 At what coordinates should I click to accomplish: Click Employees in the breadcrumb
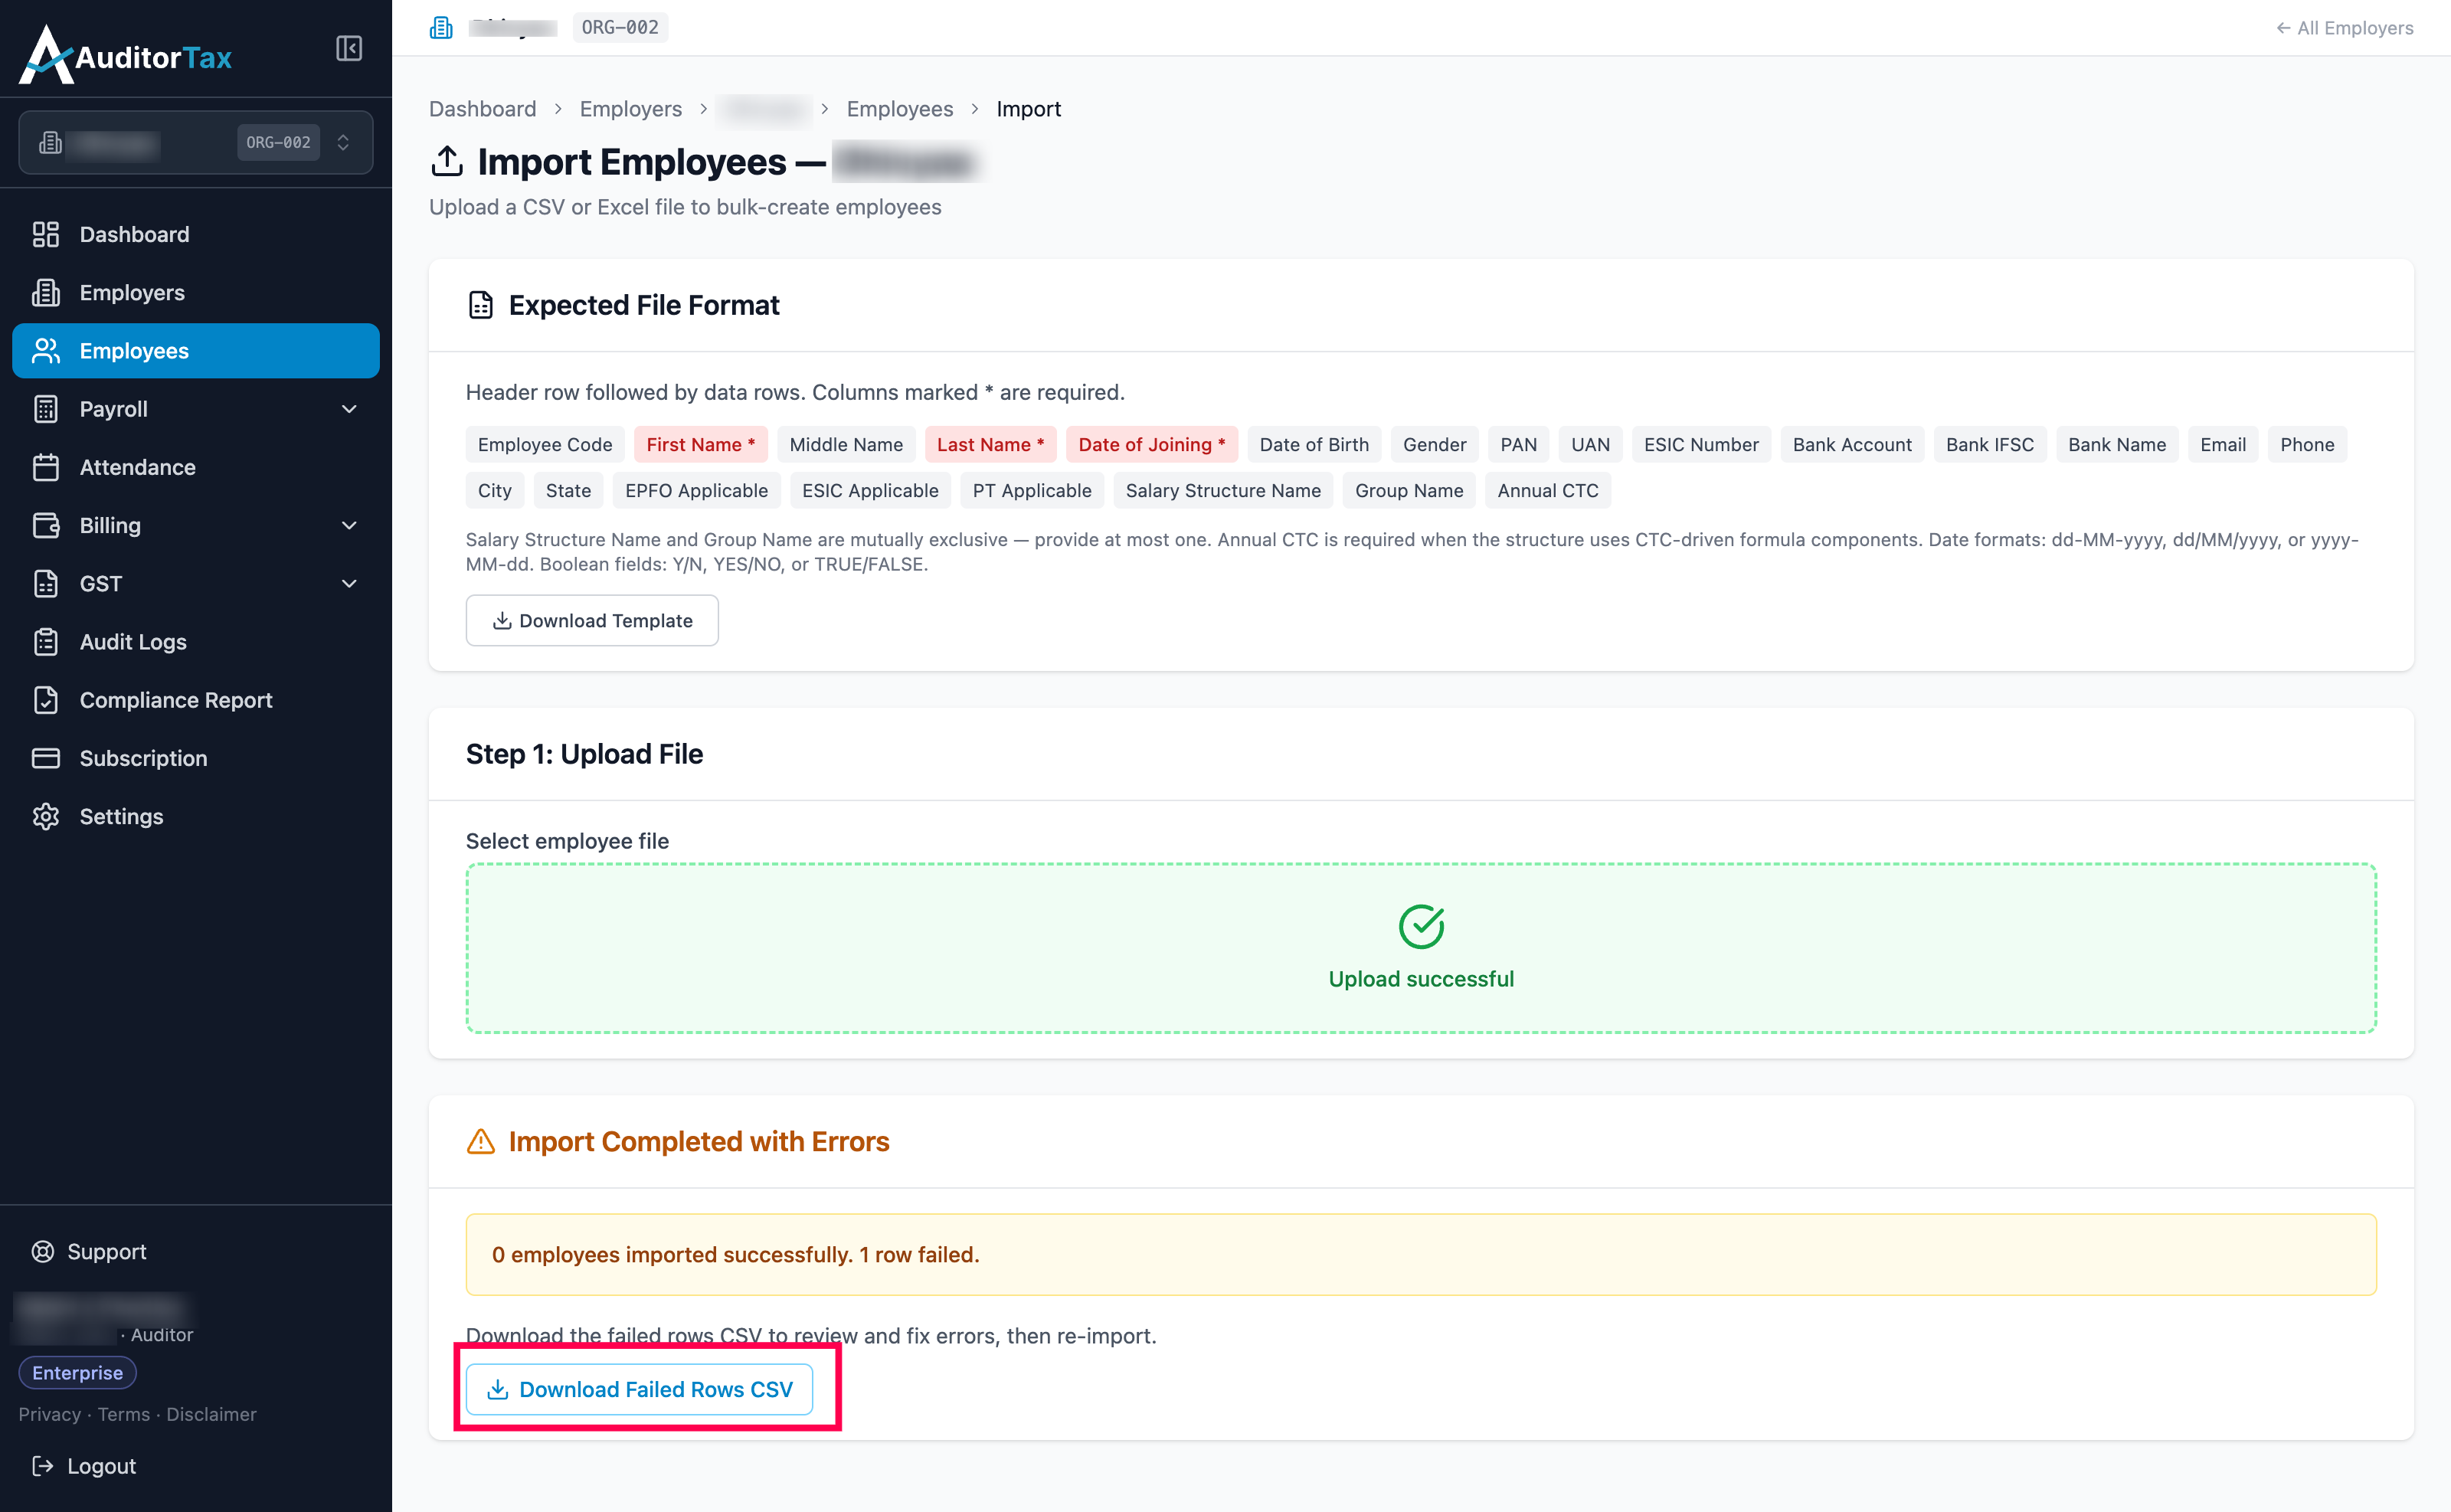899,109
